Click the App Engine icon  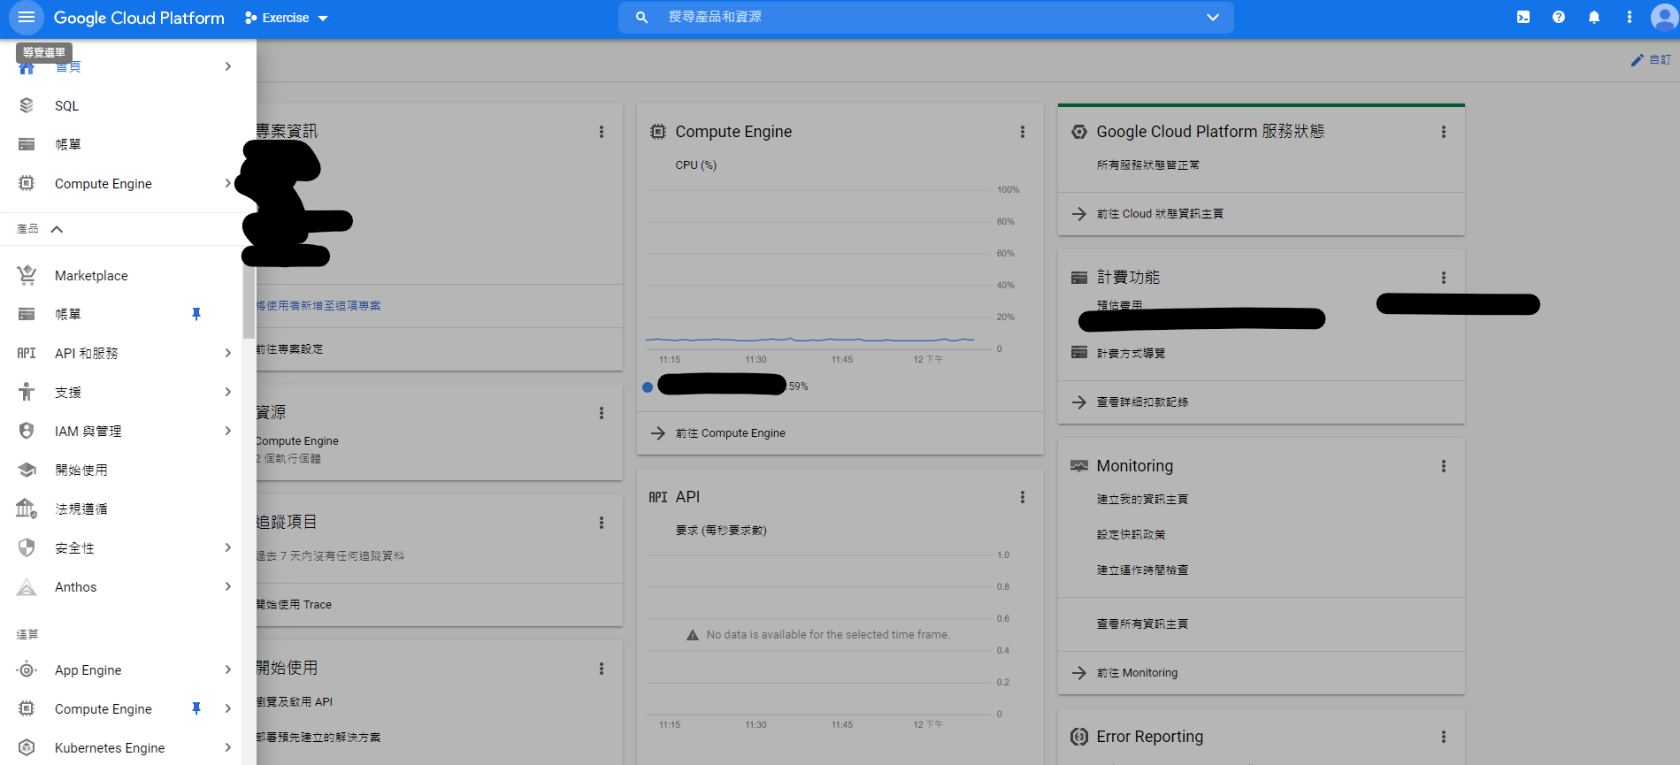[x=27, y=670]
